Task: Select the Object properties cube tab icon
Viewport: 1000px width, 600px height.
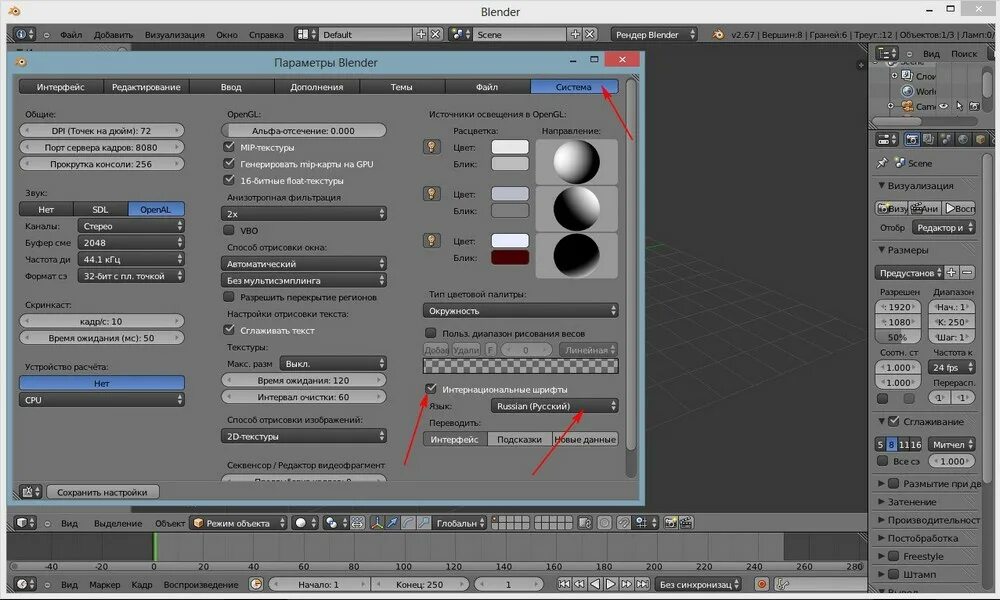Action: pos(980,140)
